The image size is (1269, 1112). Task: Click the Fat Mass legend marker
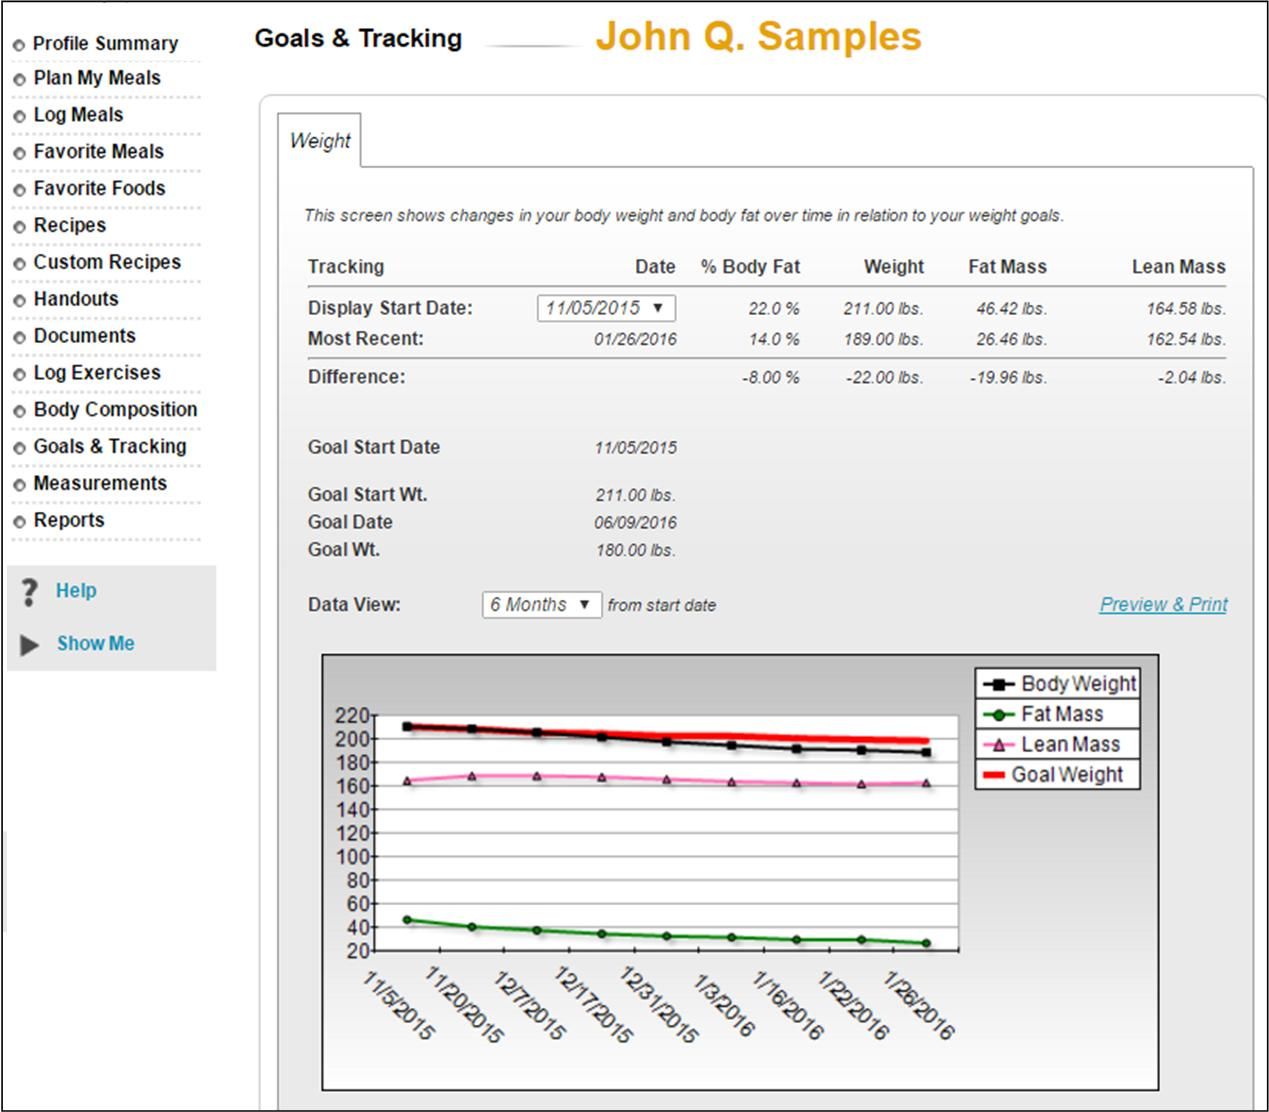pyautogui.click(x=998, y=715)
